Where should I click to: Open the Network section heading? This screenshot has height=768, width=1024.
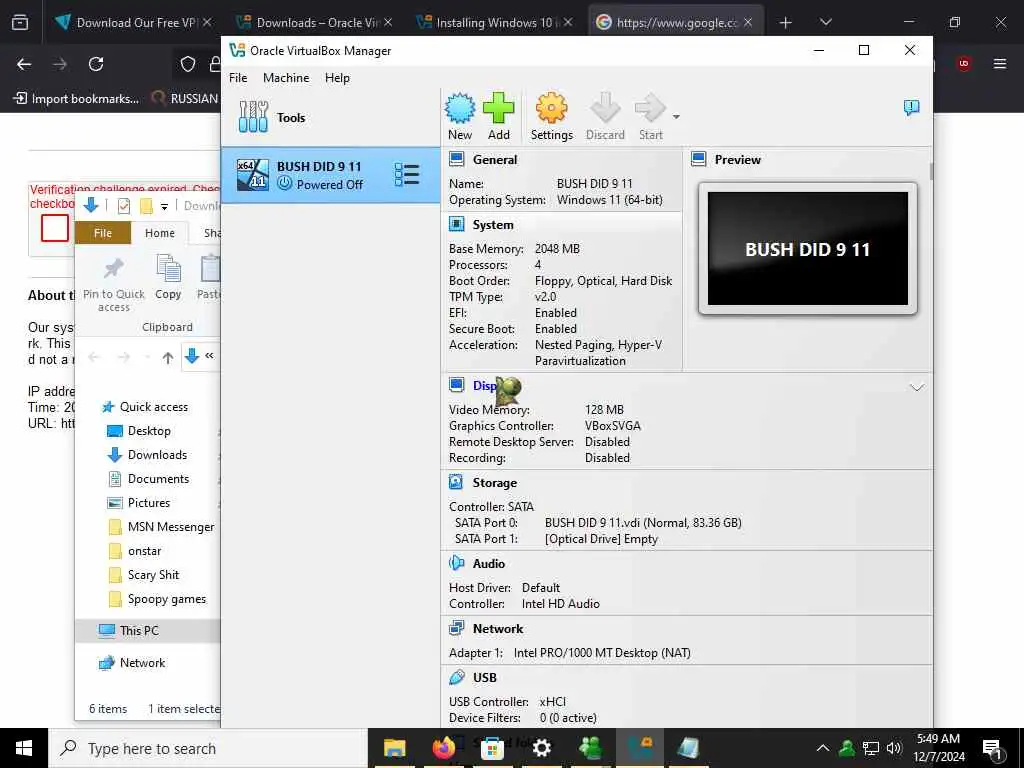coord(498,629)
